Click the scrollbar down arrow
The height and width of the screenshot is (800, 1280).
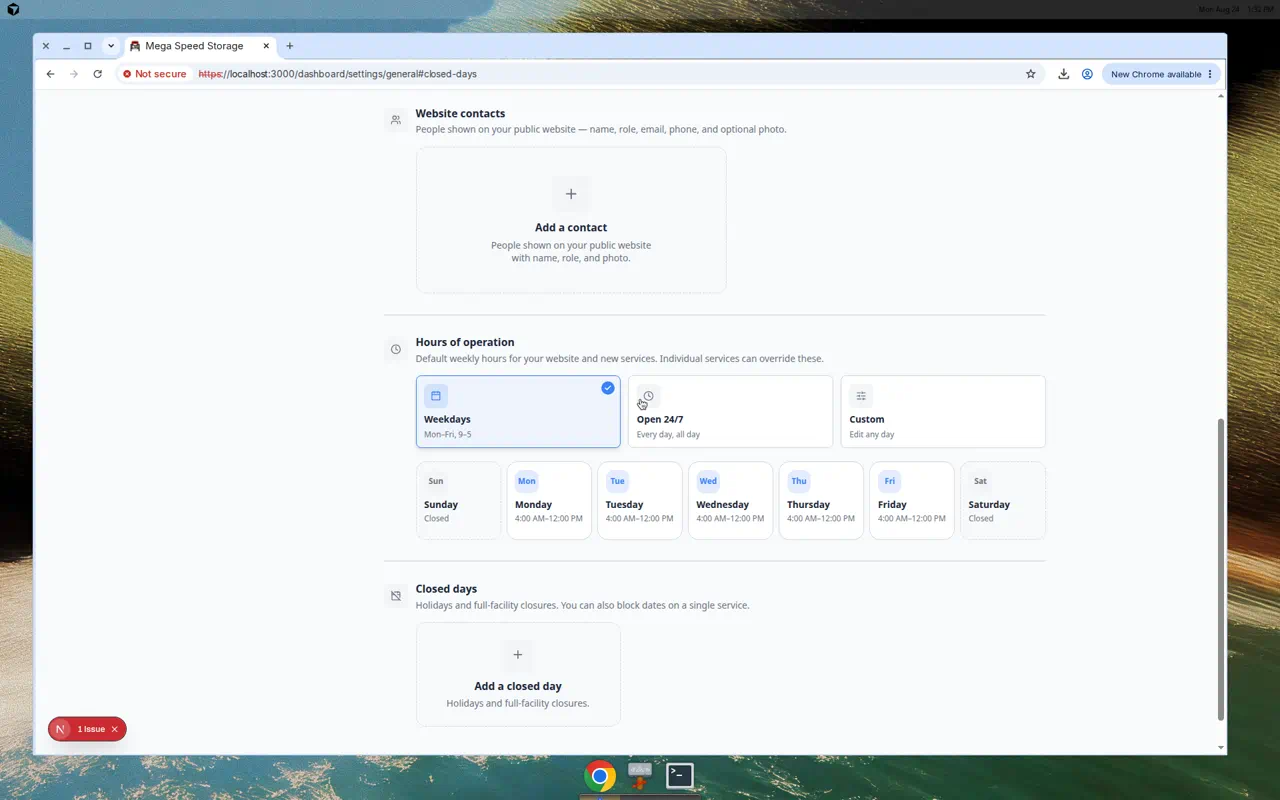(x=1221, y=747)
